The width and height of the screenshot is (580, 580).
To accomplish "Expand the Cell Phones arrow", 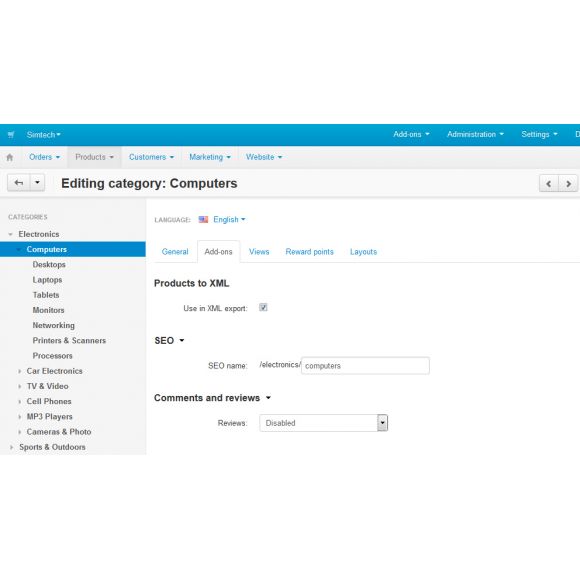I will tap(20, 402).
